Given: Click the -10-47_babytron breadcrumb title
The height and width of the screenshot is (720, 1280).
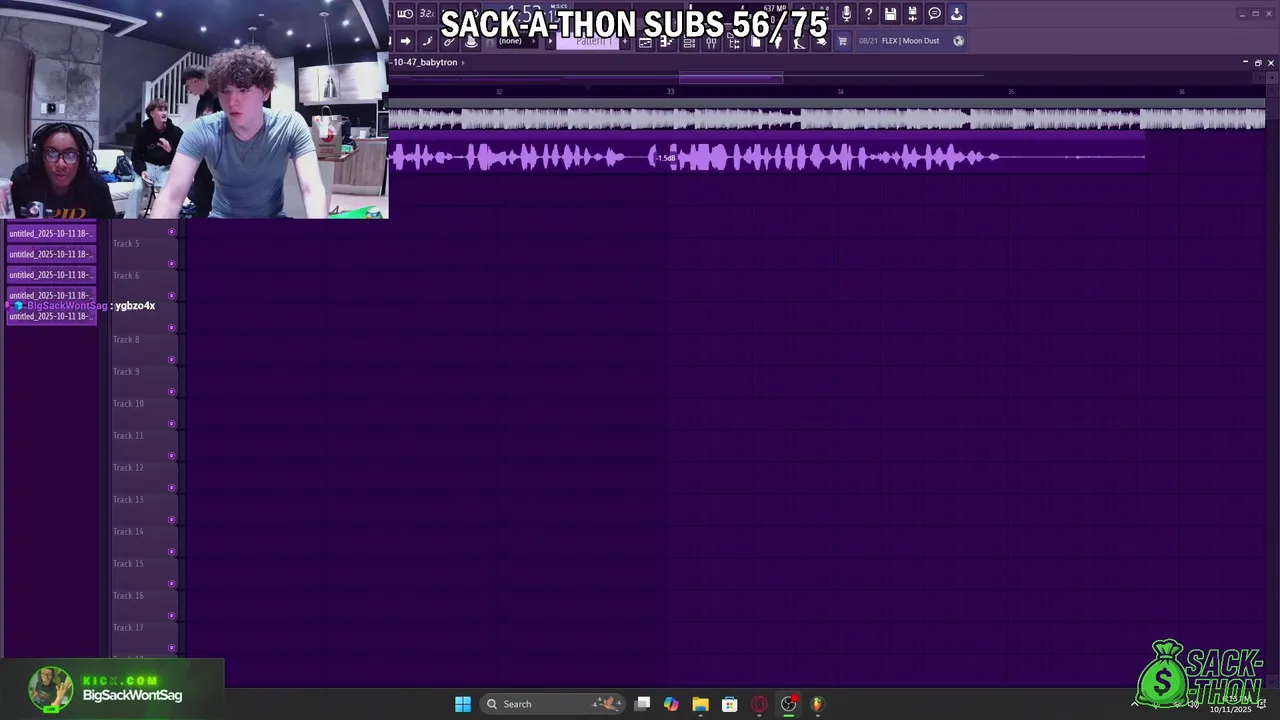Looking at the screenshot, I should (425, 62).
